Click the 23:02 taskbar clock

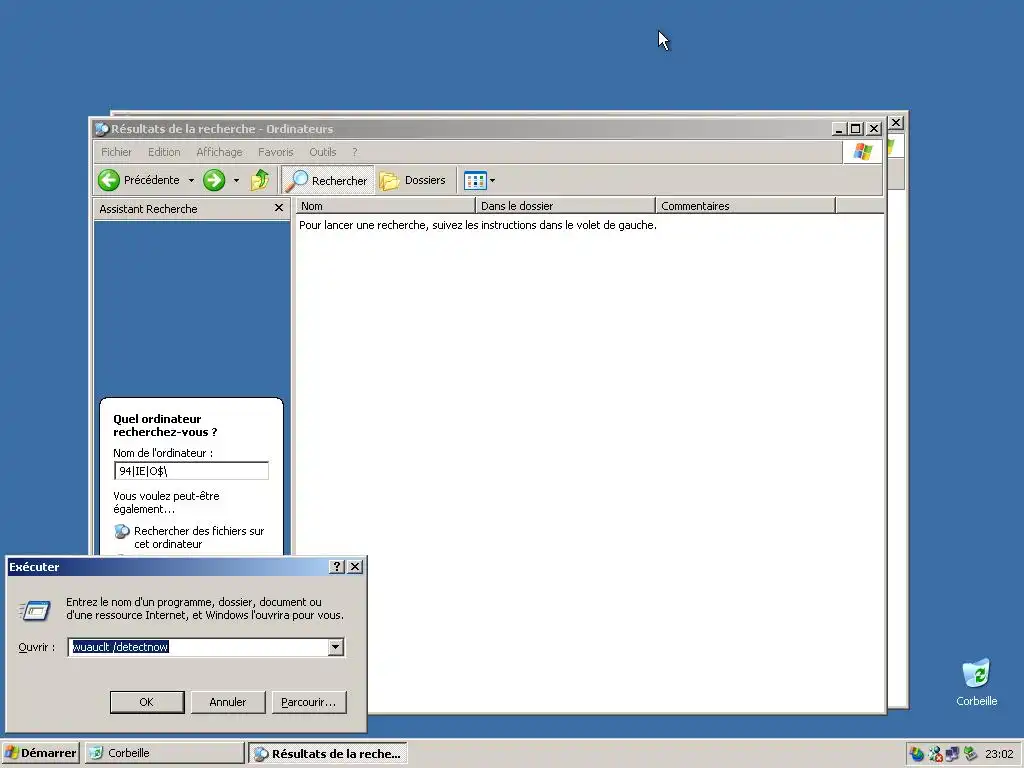click(999, 754)
